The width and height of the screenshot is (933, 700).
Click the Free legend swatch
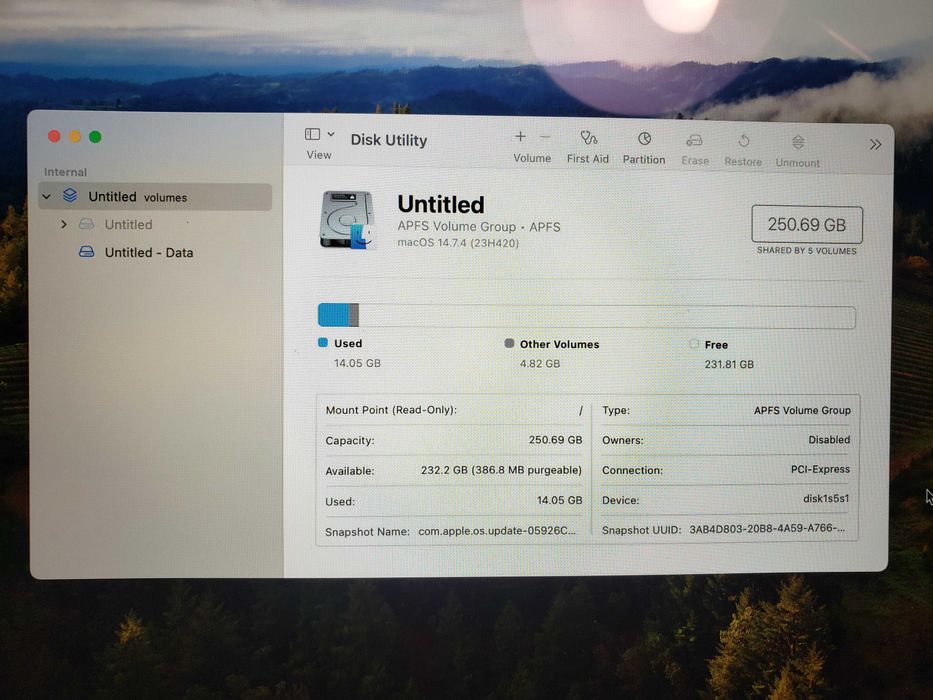point(694,343)
